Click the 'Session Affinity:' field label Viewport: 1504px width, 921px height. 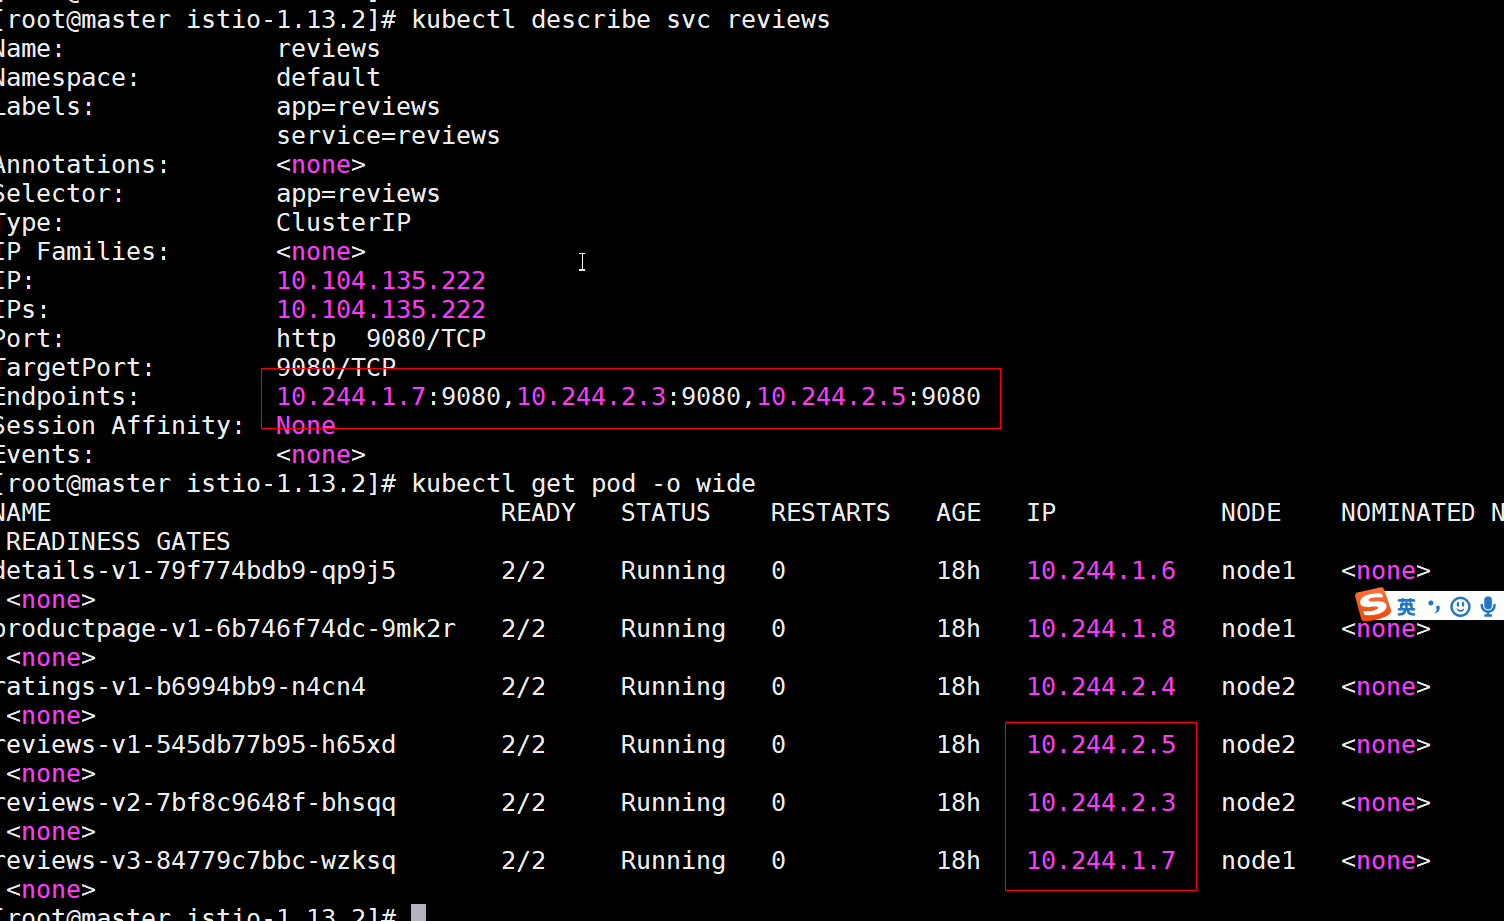pos(121,426)
